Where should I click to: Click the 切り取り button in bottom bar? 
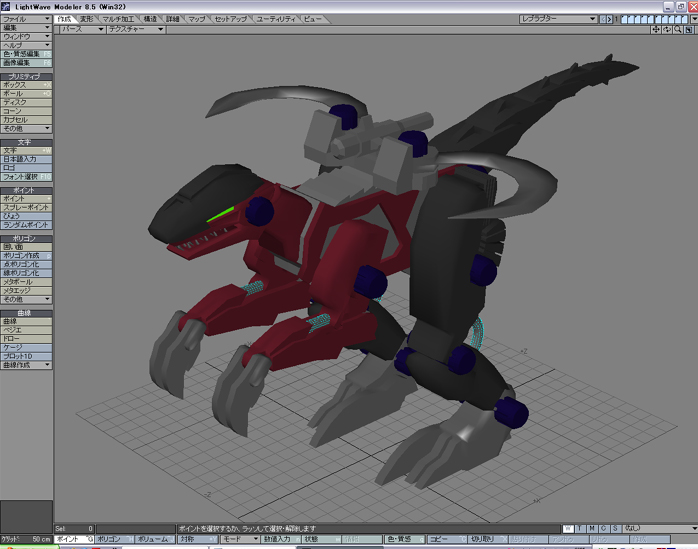487,539
